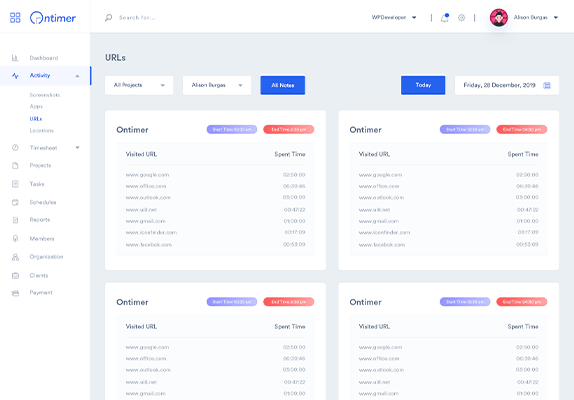Open the Screenshots submenu item
574x400 pixels.
pyautogui.click(x=45, y=95)
